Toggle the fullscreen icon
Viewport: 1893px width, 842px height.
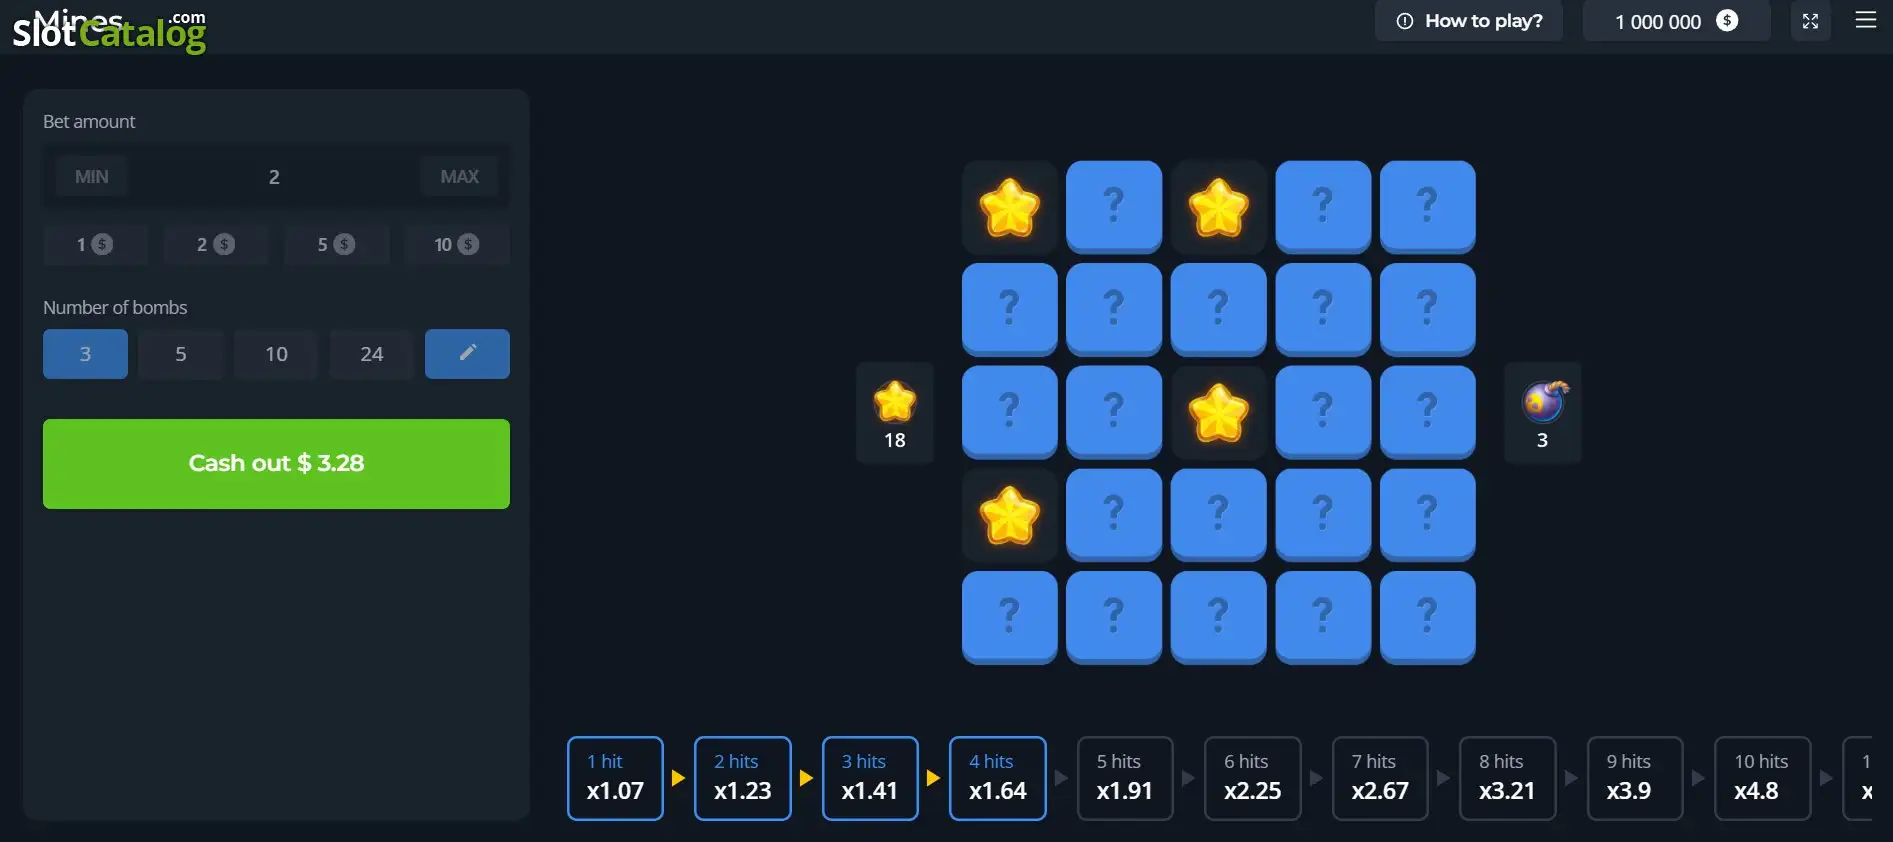click(1810, 21)
